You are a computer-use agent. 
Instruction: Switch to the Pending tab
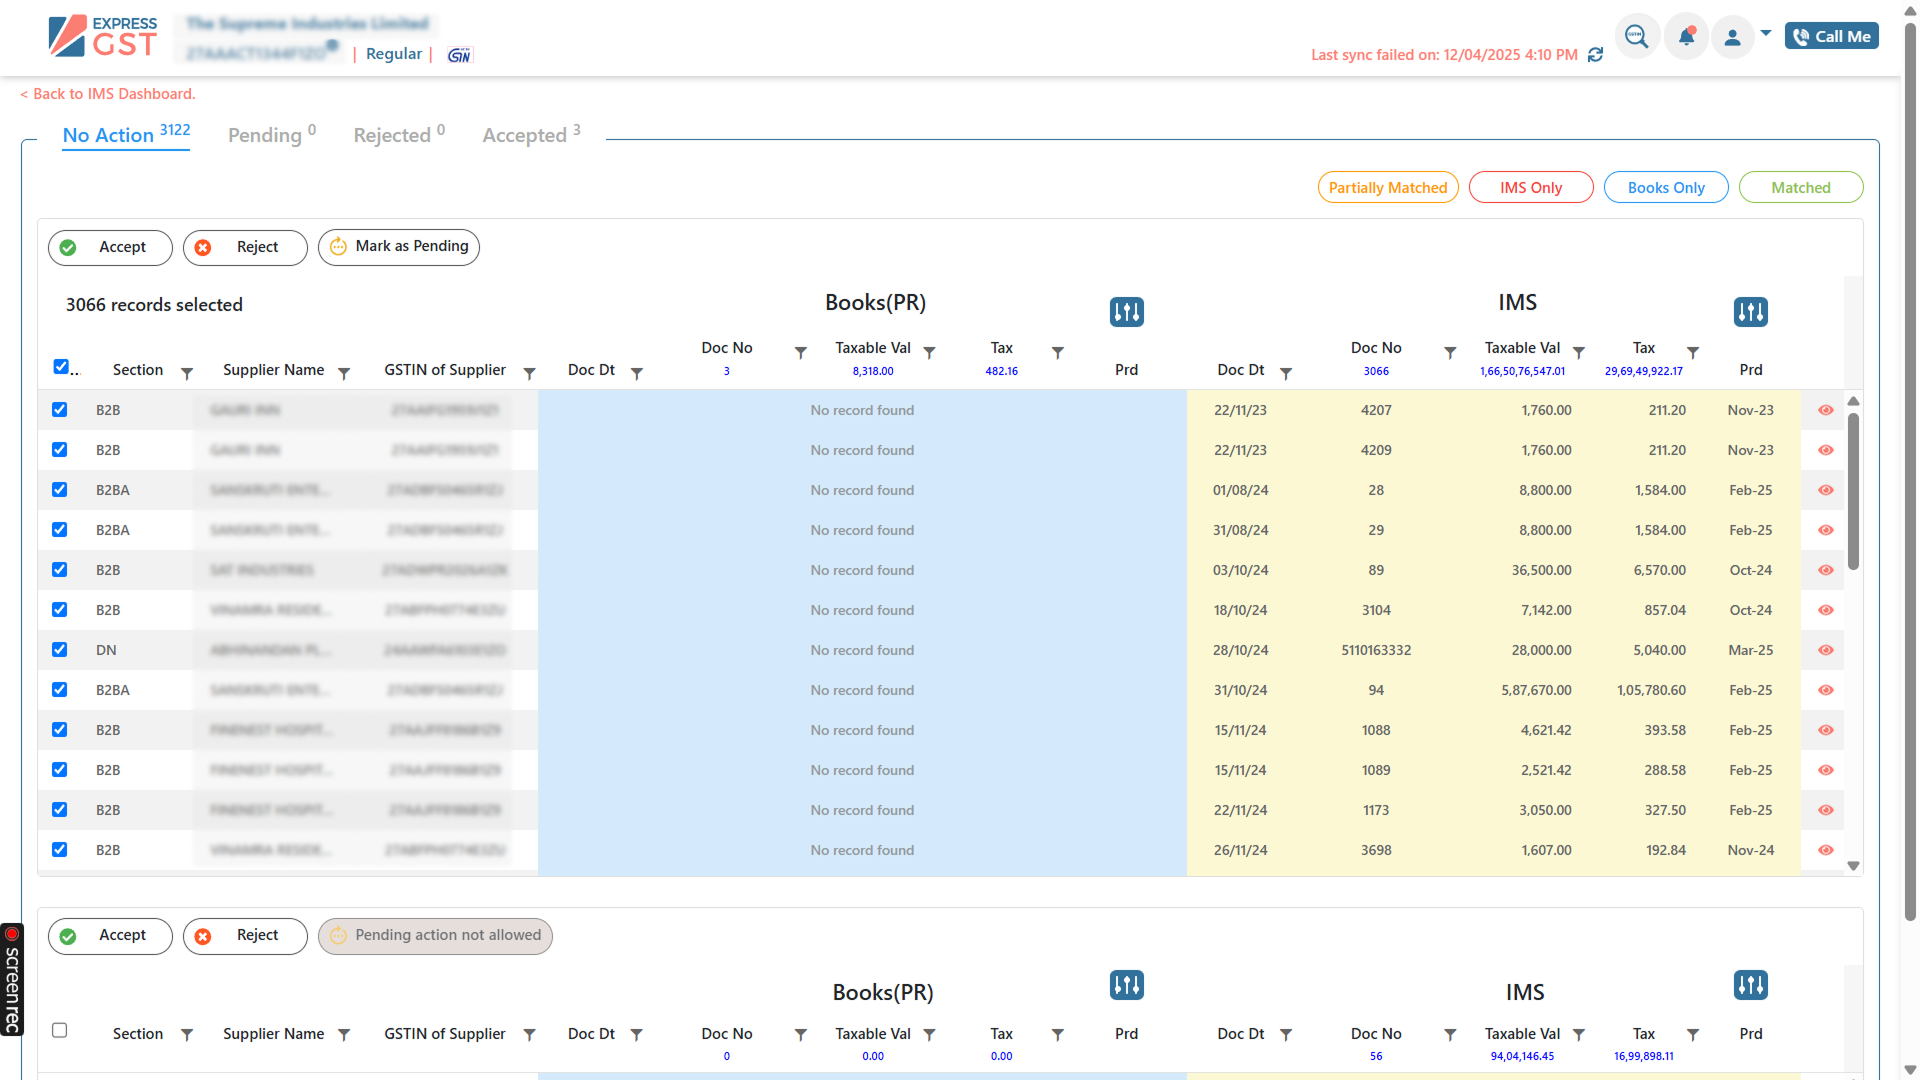click(x=264, y=135)
